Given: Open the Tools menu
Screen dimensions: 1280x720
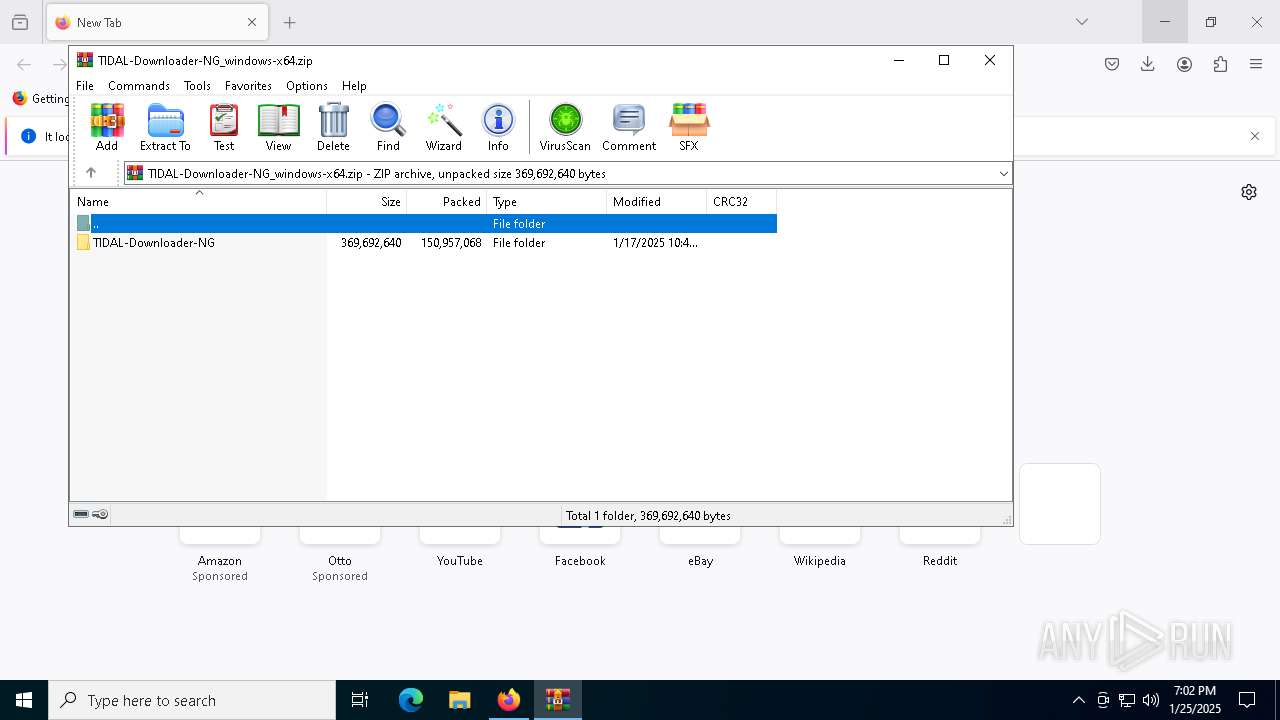Looking at the screenshot, I should [197, 86].
